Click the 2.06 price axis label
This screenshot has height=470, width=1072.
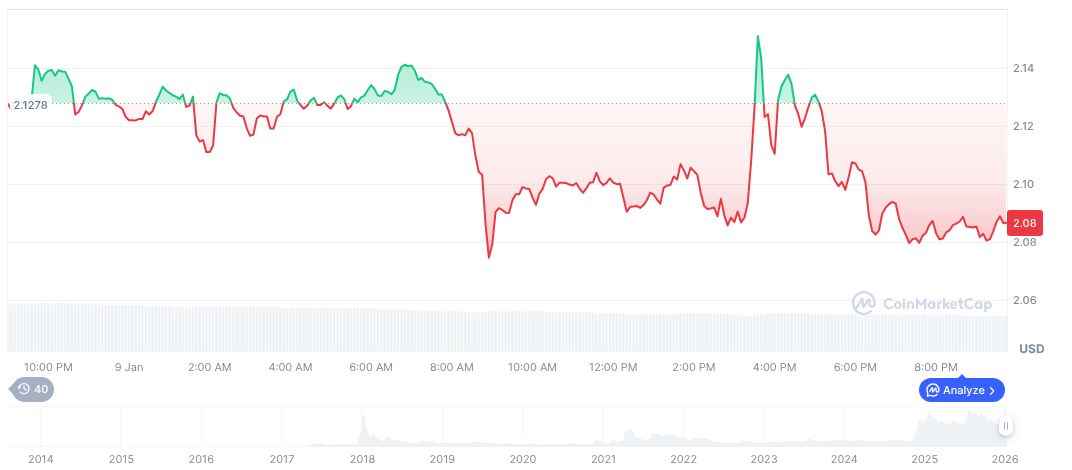pyautogui.click(x=1023, y=300)
